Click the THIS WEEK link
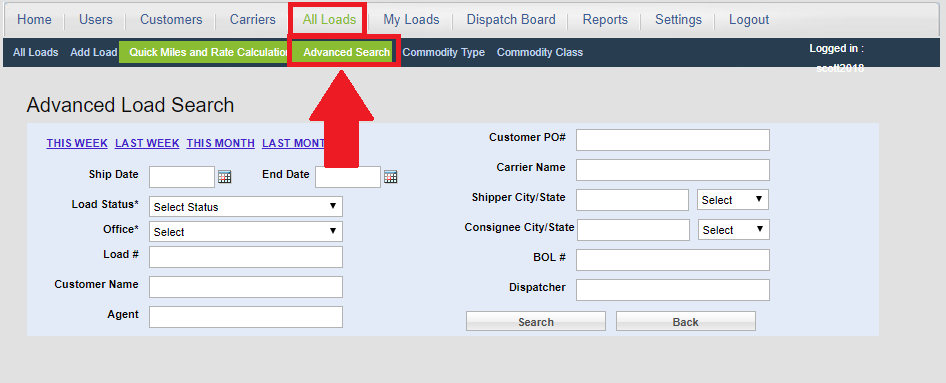Screen dimensions: 946x383 pos(77,143)
